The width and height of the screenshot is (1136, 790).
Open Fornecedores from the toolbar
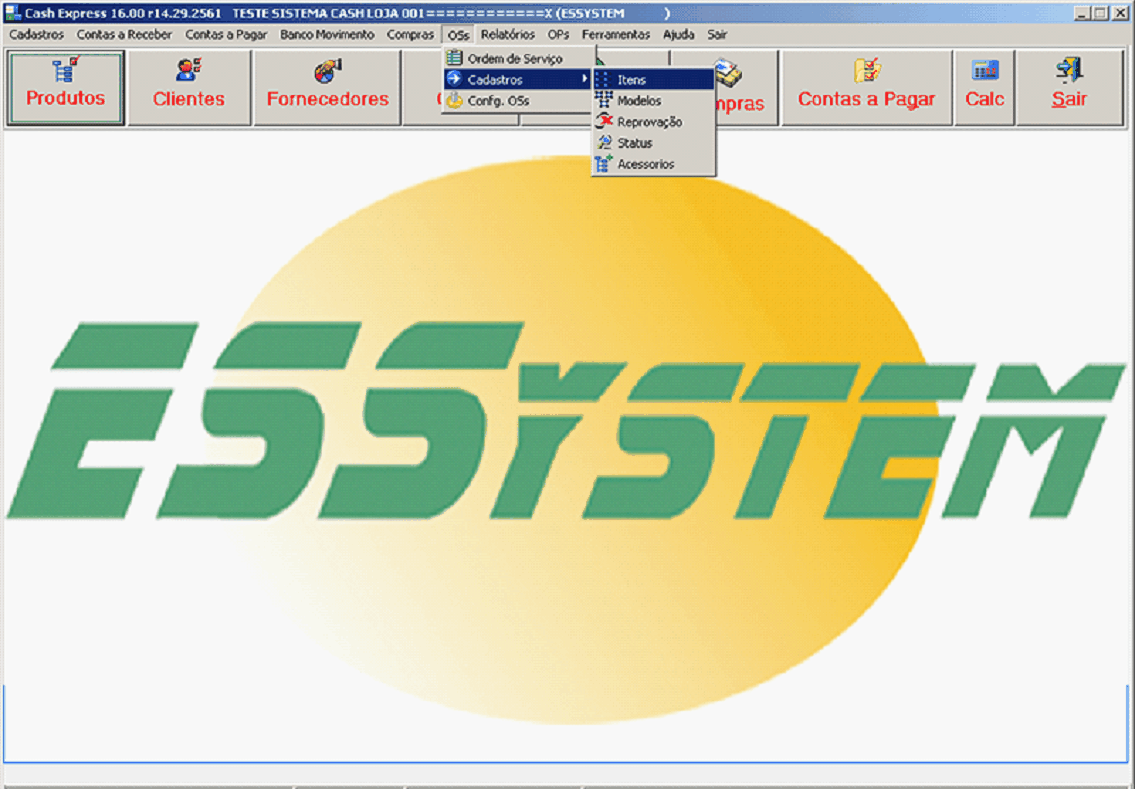click(327, 87)
